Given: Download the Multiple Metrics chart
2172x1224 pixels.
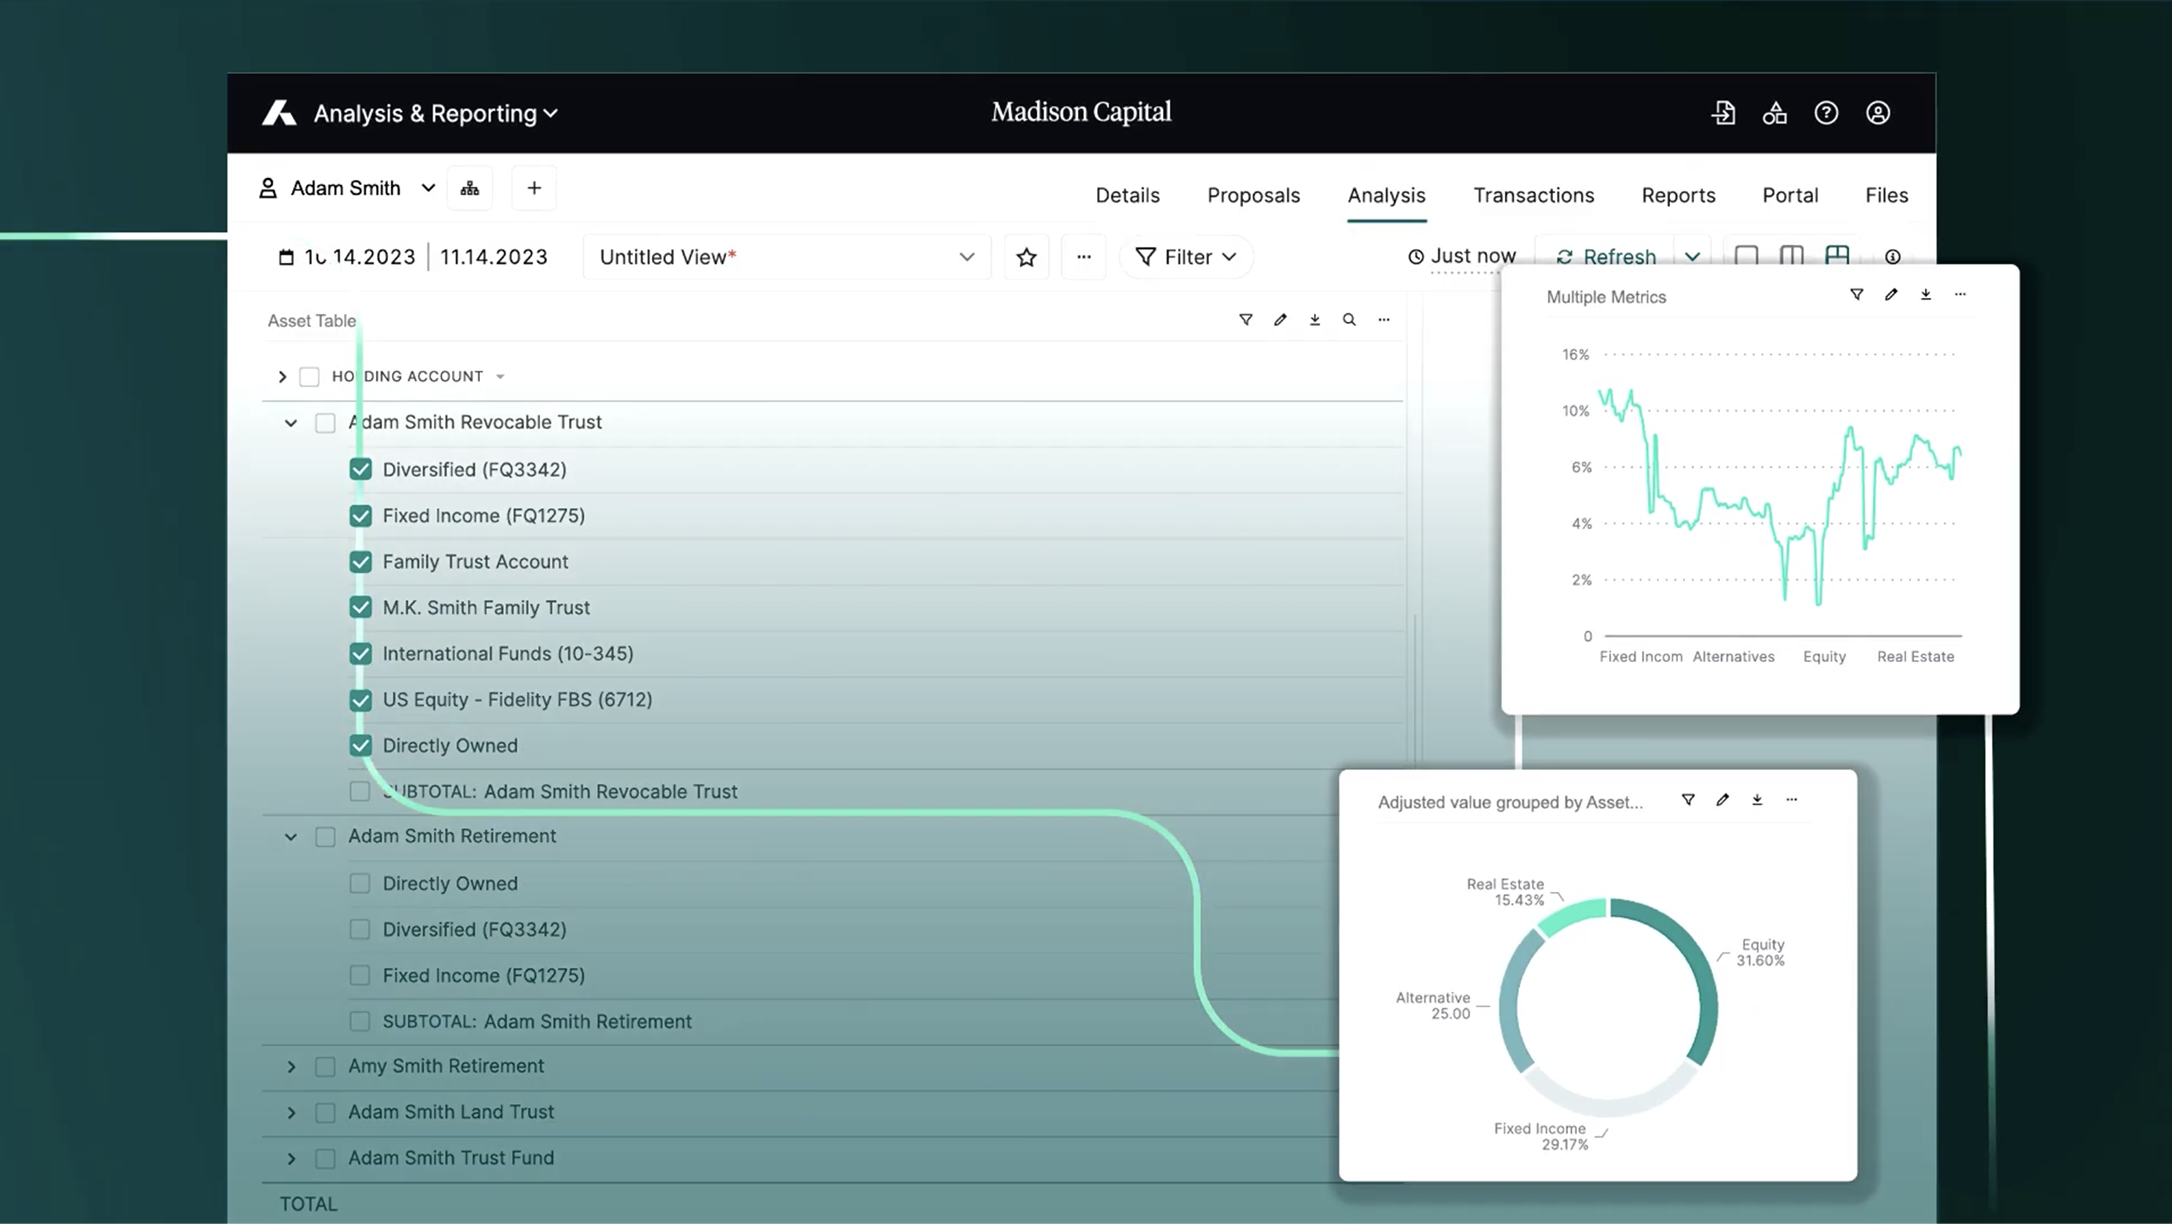Looking at the screenshot, I should [1926, 295].
